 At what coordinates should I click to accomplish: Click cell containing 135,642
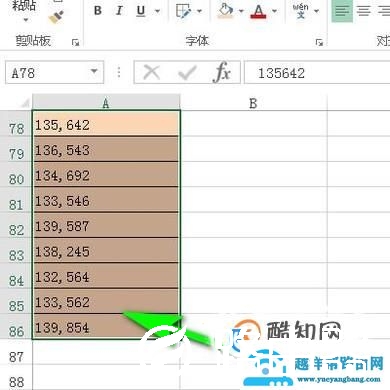[x=106, y=124]
